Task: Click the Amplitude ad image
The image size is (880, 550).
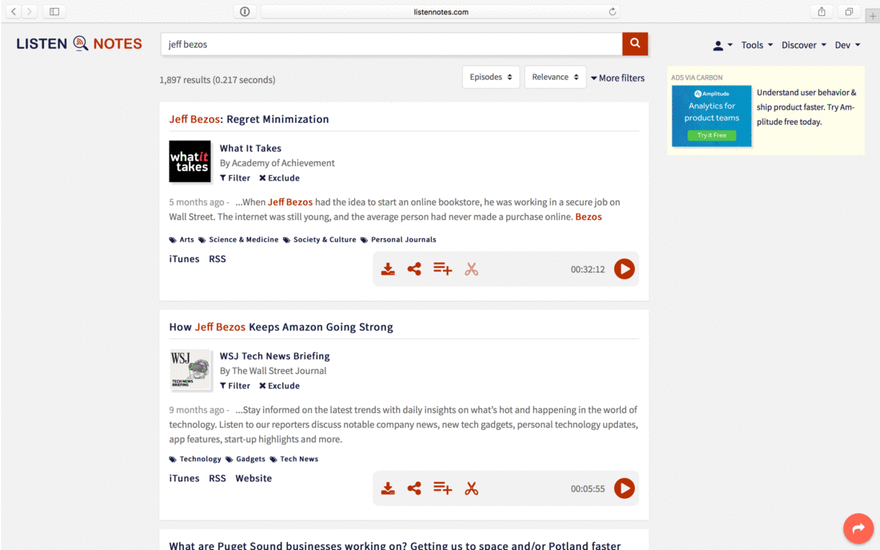Action: tap(712, 116)
